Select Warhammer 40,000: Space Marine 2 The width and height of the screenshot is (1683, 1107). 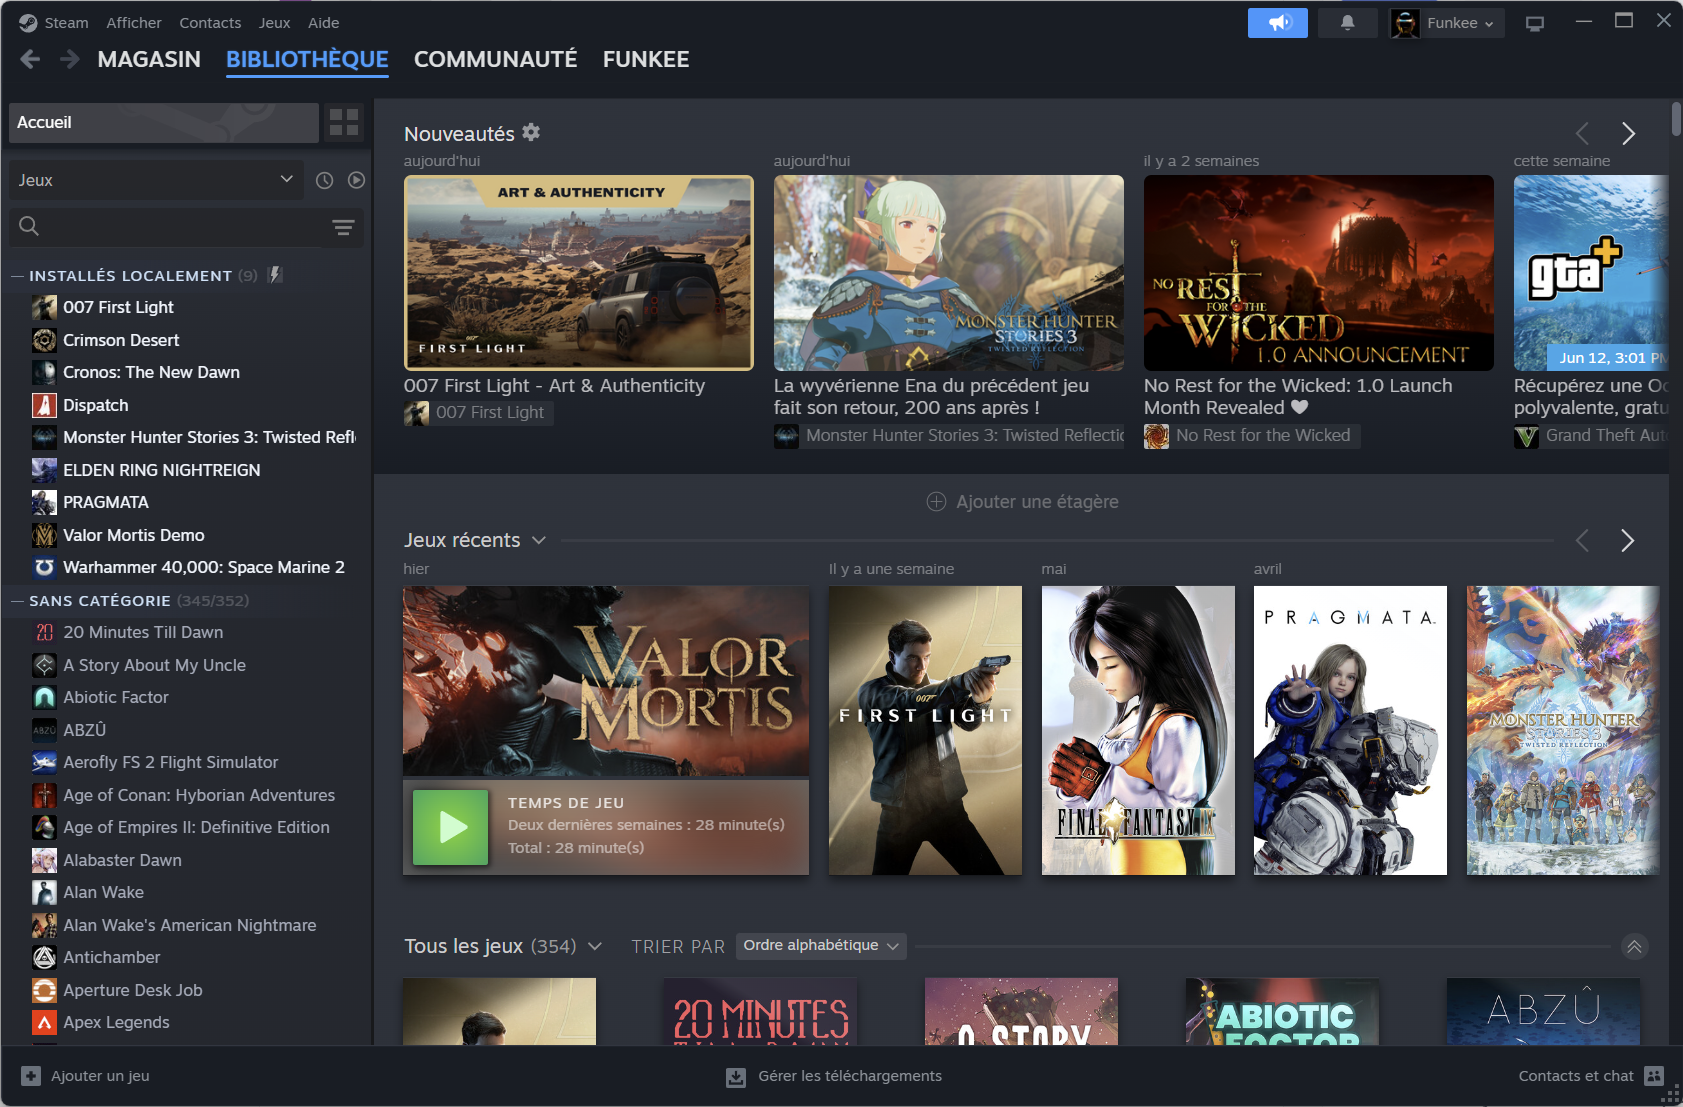point(203,567)
